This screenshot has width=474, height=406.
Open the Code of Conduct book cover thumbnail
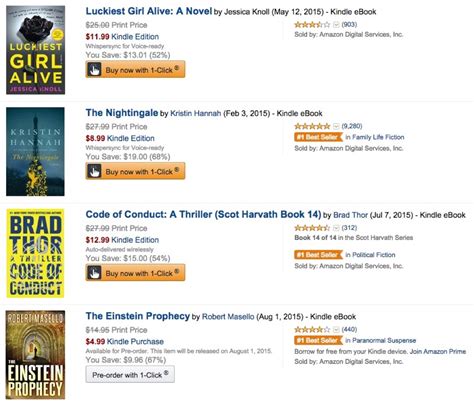tap(35, 253)
